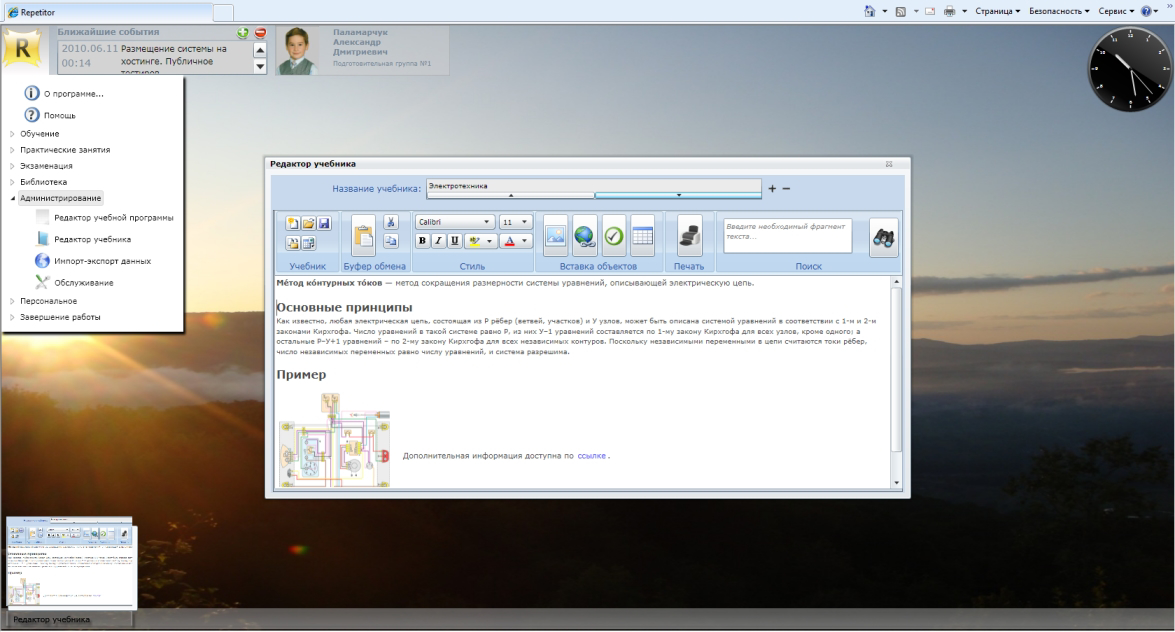Screen dimensions: 1175x632
Task: Open О программе about item
Action: [x=64, y=94]
